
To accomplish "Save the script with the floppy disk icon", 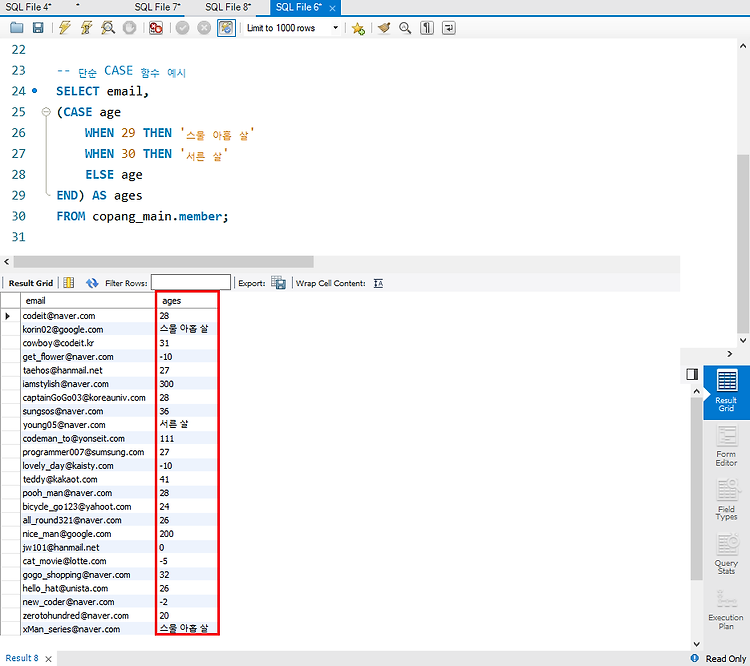I will click(38, 28).
